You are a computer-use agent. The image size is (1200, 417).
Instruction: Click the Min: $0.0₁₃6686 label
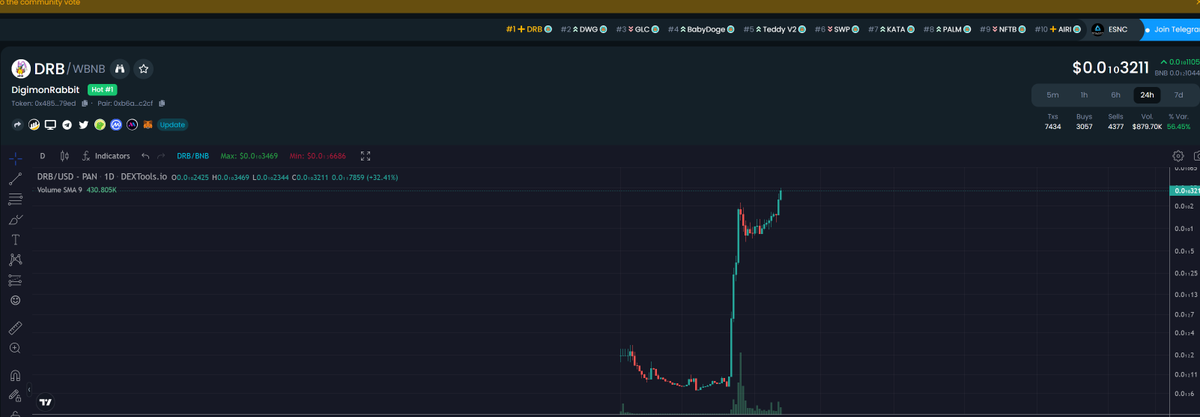click(318, 156)
